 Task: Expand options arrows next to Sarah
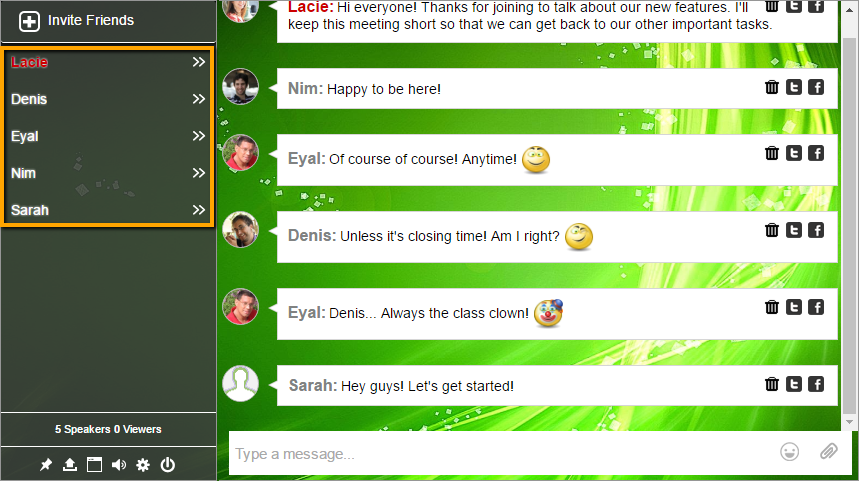(x=199, y=210)
